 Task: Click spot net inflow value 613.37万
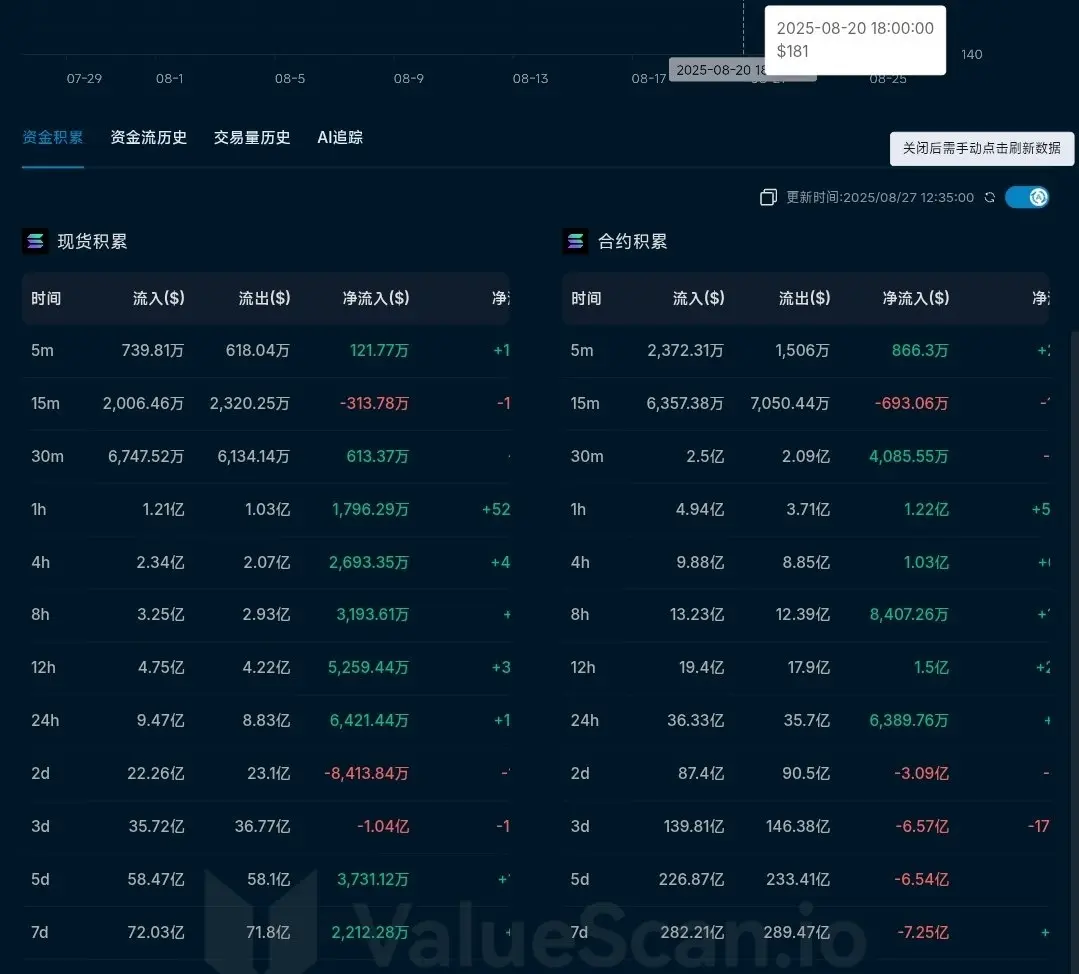coord(377,456)
